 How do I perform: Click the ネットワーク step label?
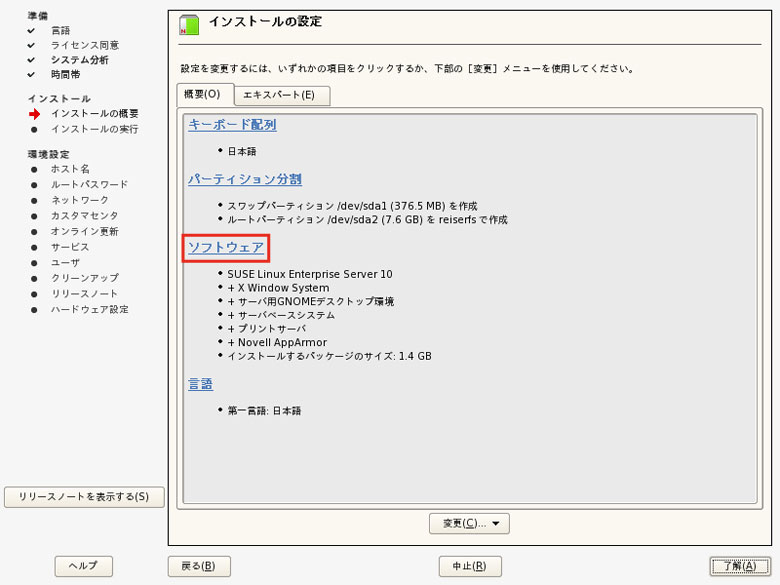tap(80, 200)
